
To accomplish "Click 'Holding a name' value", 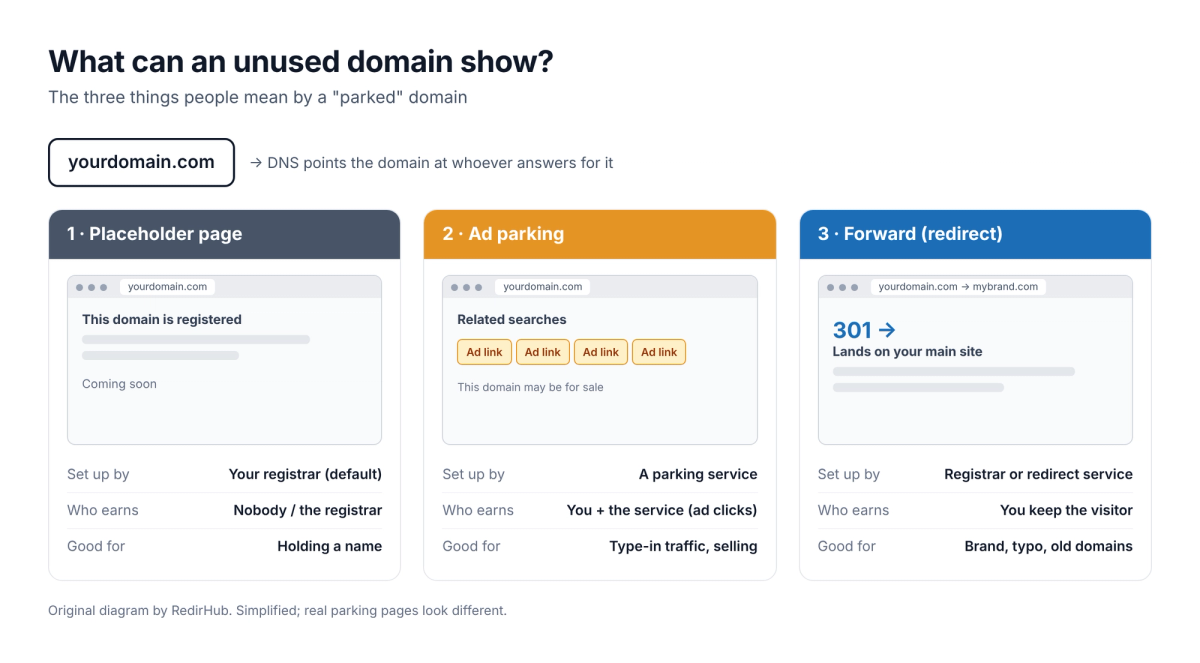I will tap(330, 546).
